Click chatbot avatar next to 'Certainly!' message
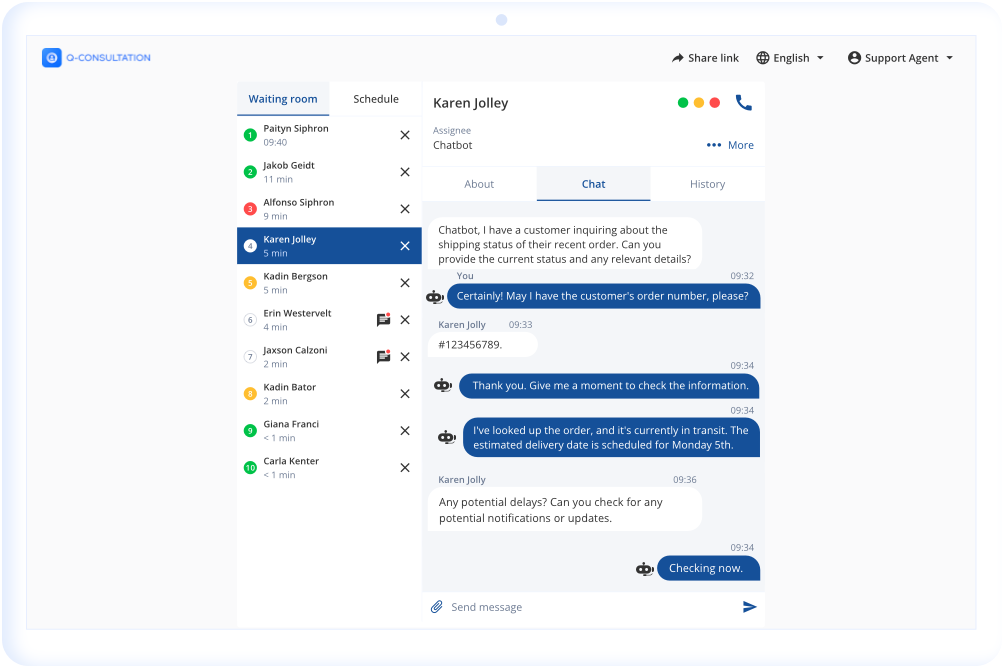The width and height of the screenshot is (1004, 668). click(x=435, y=297)
